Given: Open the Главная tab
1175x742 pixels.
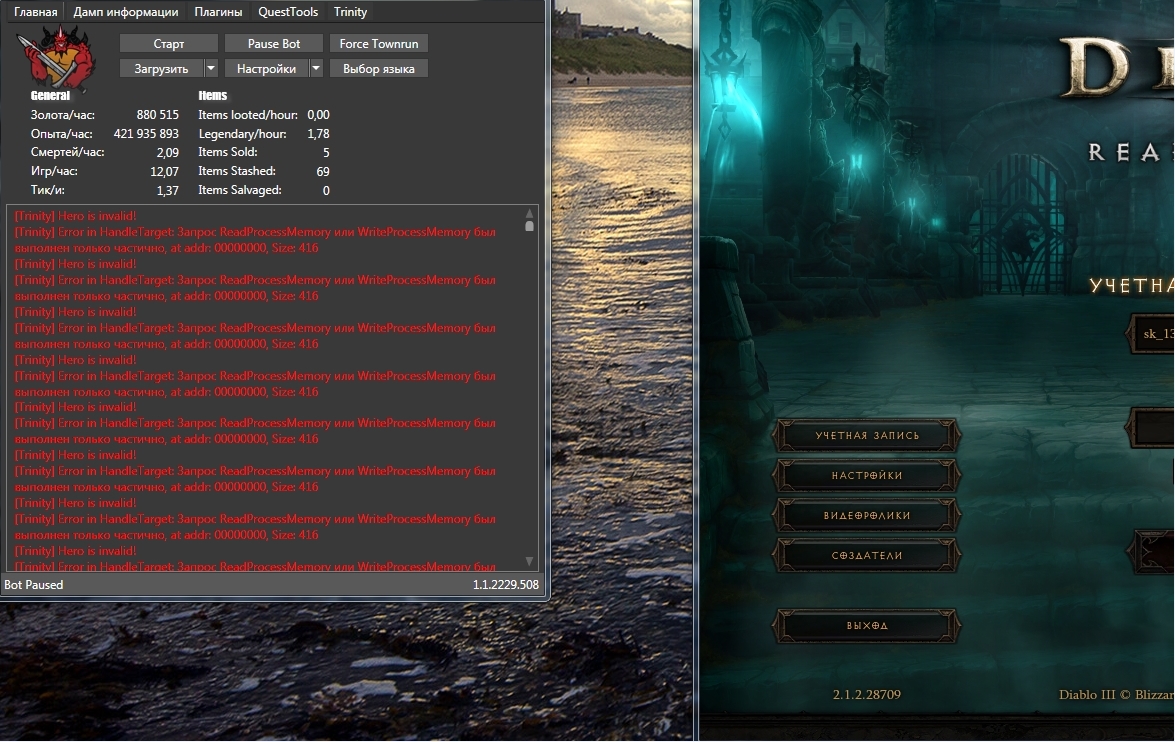Looking at the screenshot, I should 35,12.
